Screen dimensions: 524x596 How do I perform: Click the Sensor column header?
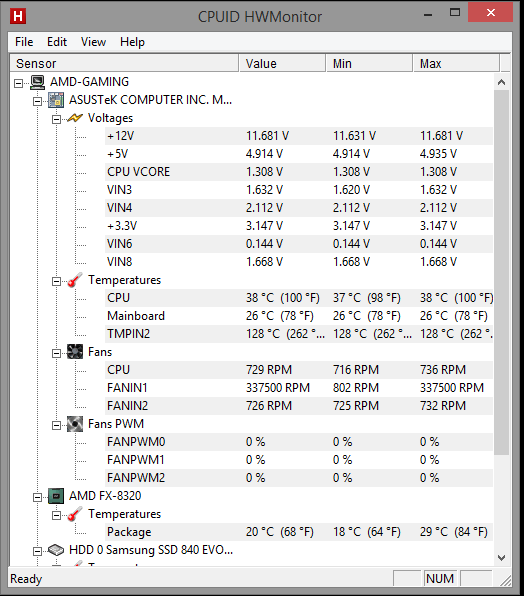pos(124,63)
